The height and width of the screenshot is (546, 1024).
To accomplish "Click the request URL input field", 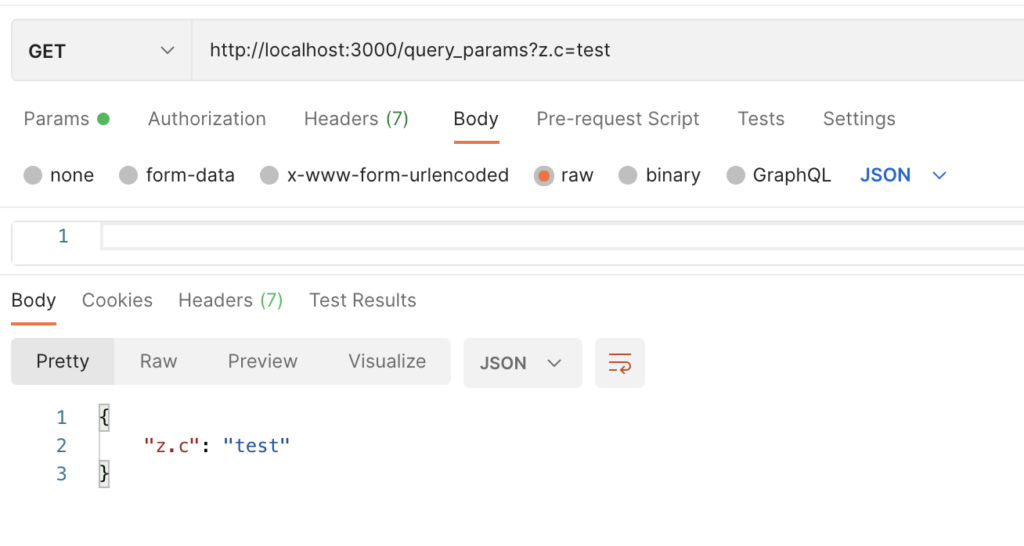I will [x=607, y=50].
